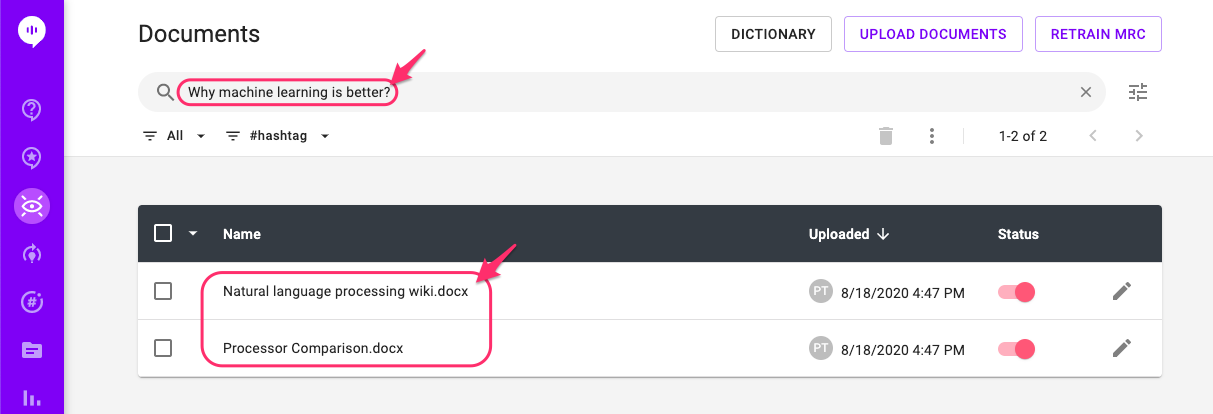
Task: Click the Upload Documents button
Action: click(x=933, y=34)
